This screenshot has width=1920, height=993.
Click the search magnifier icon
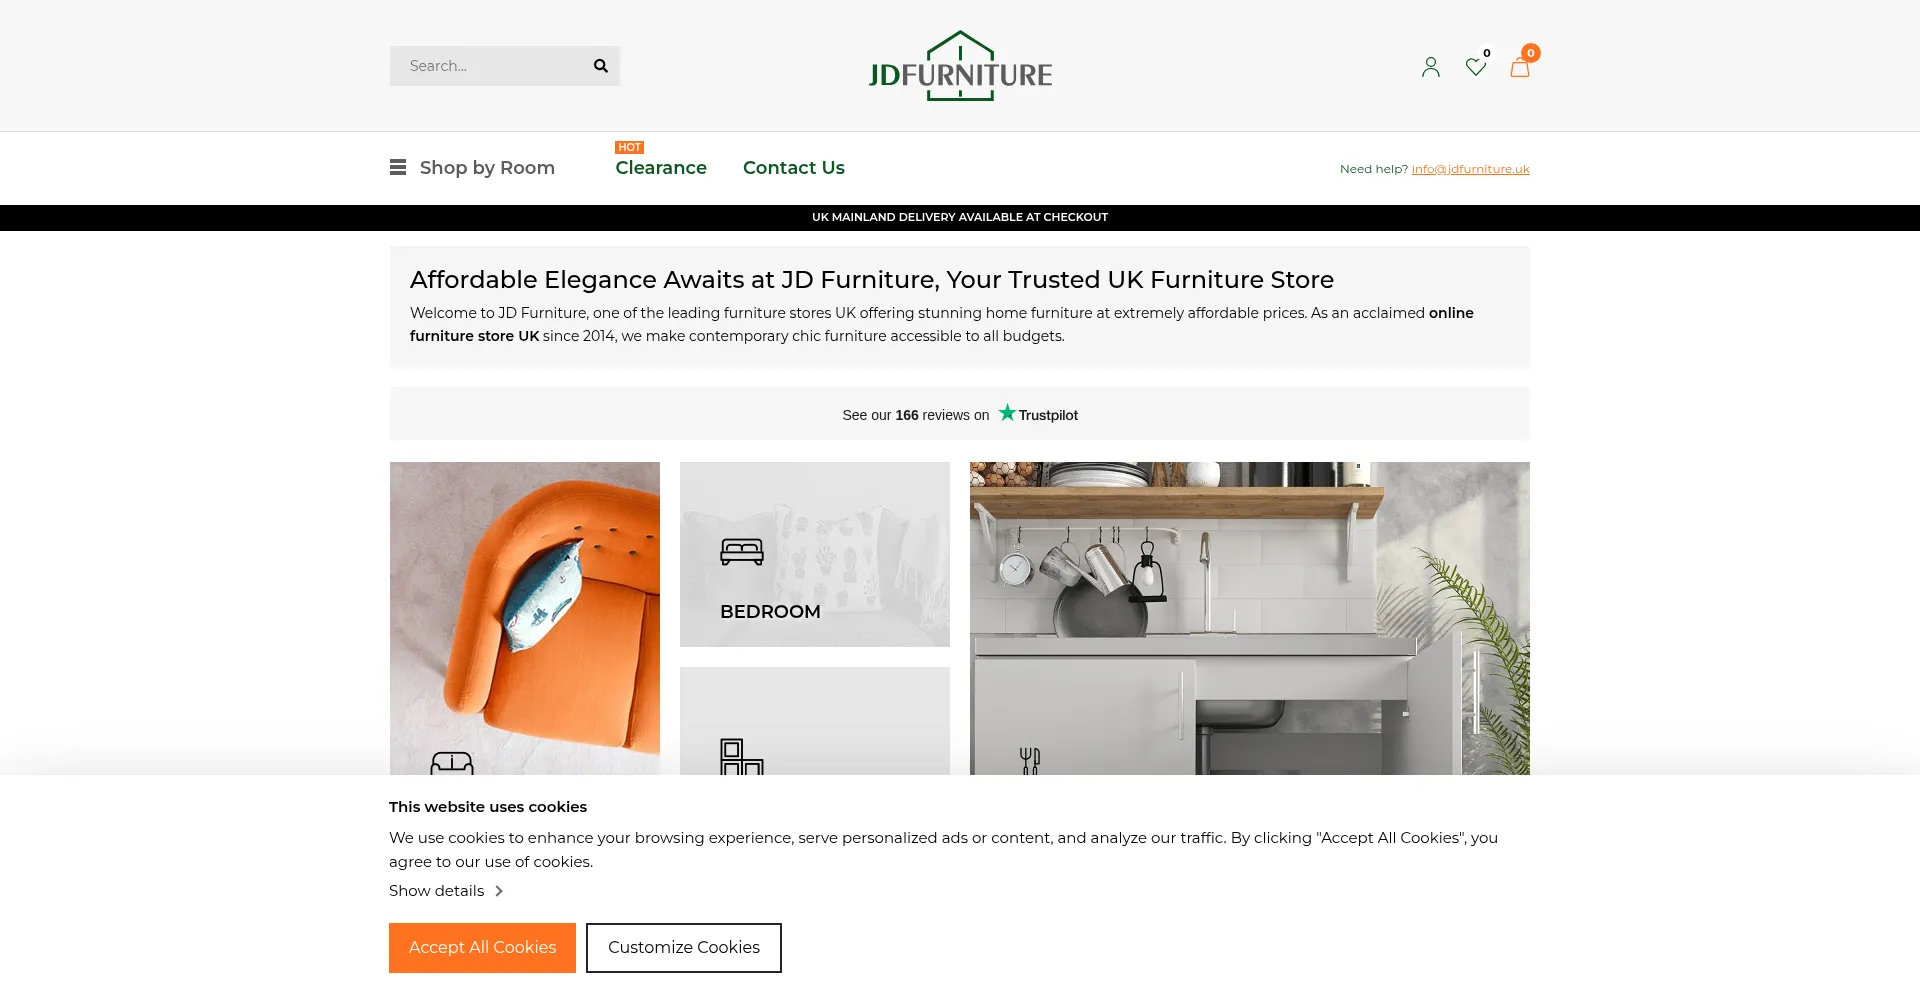(x=600, y=66)
